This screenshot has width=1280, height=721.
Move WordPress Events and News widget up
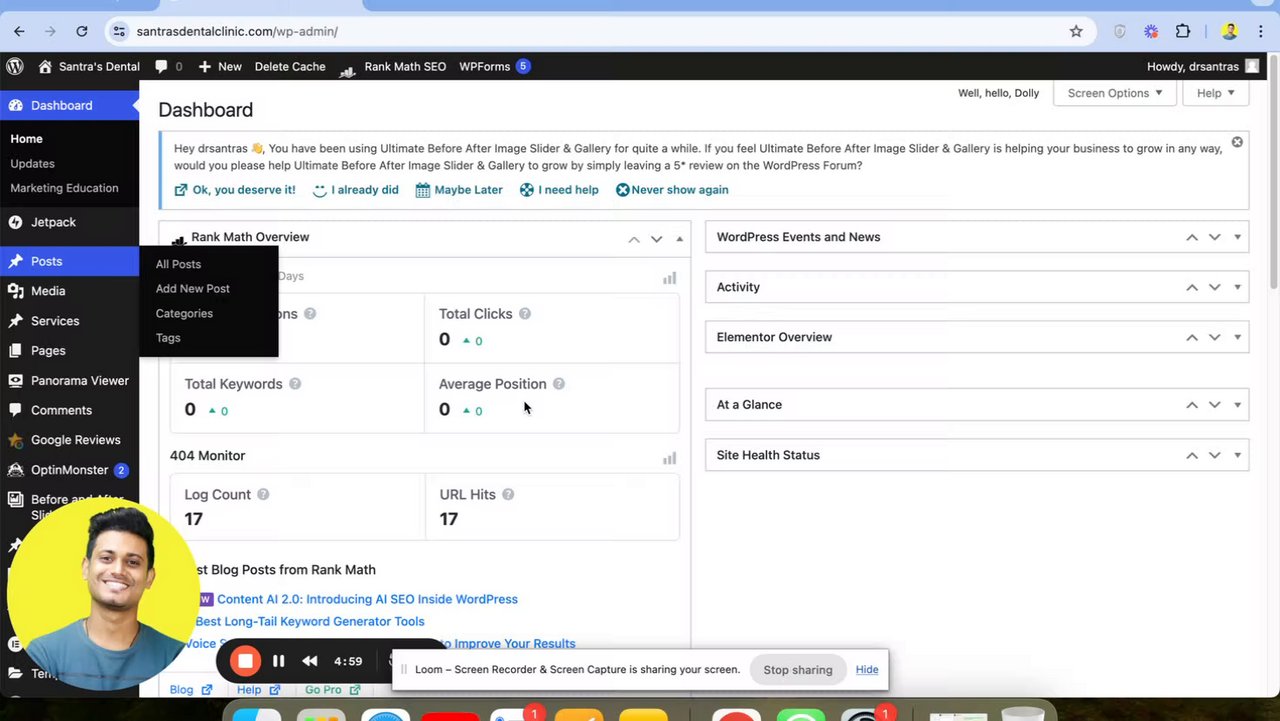point(1192,237)
